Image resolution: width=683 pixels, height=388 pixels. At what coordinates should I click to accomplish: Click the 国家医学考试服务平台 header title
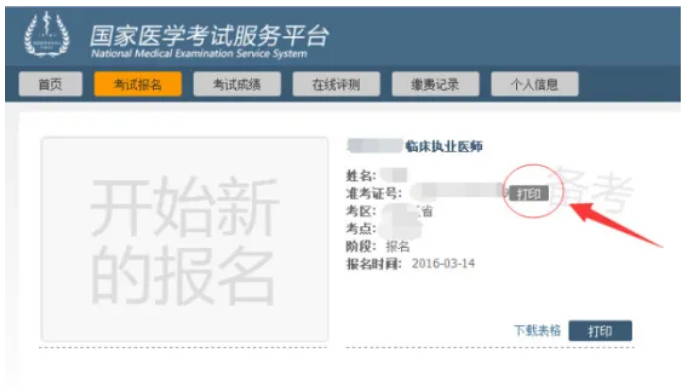coord(209,35)
